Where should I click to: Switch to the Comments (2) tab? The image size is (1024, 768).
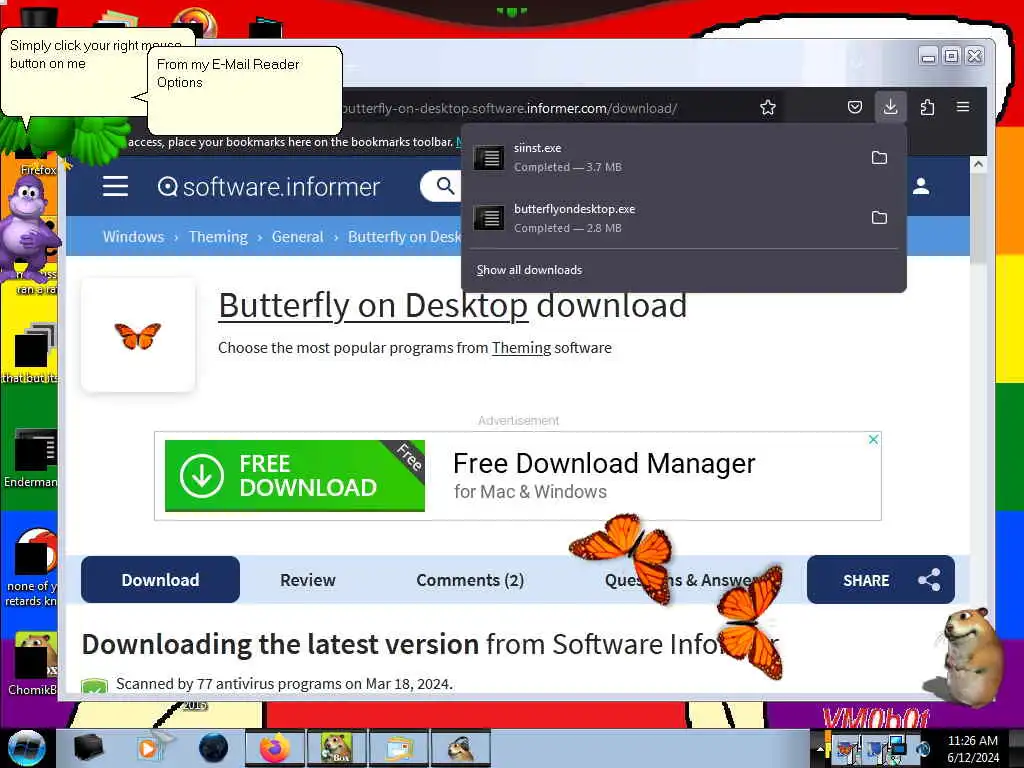coord(470,579)
